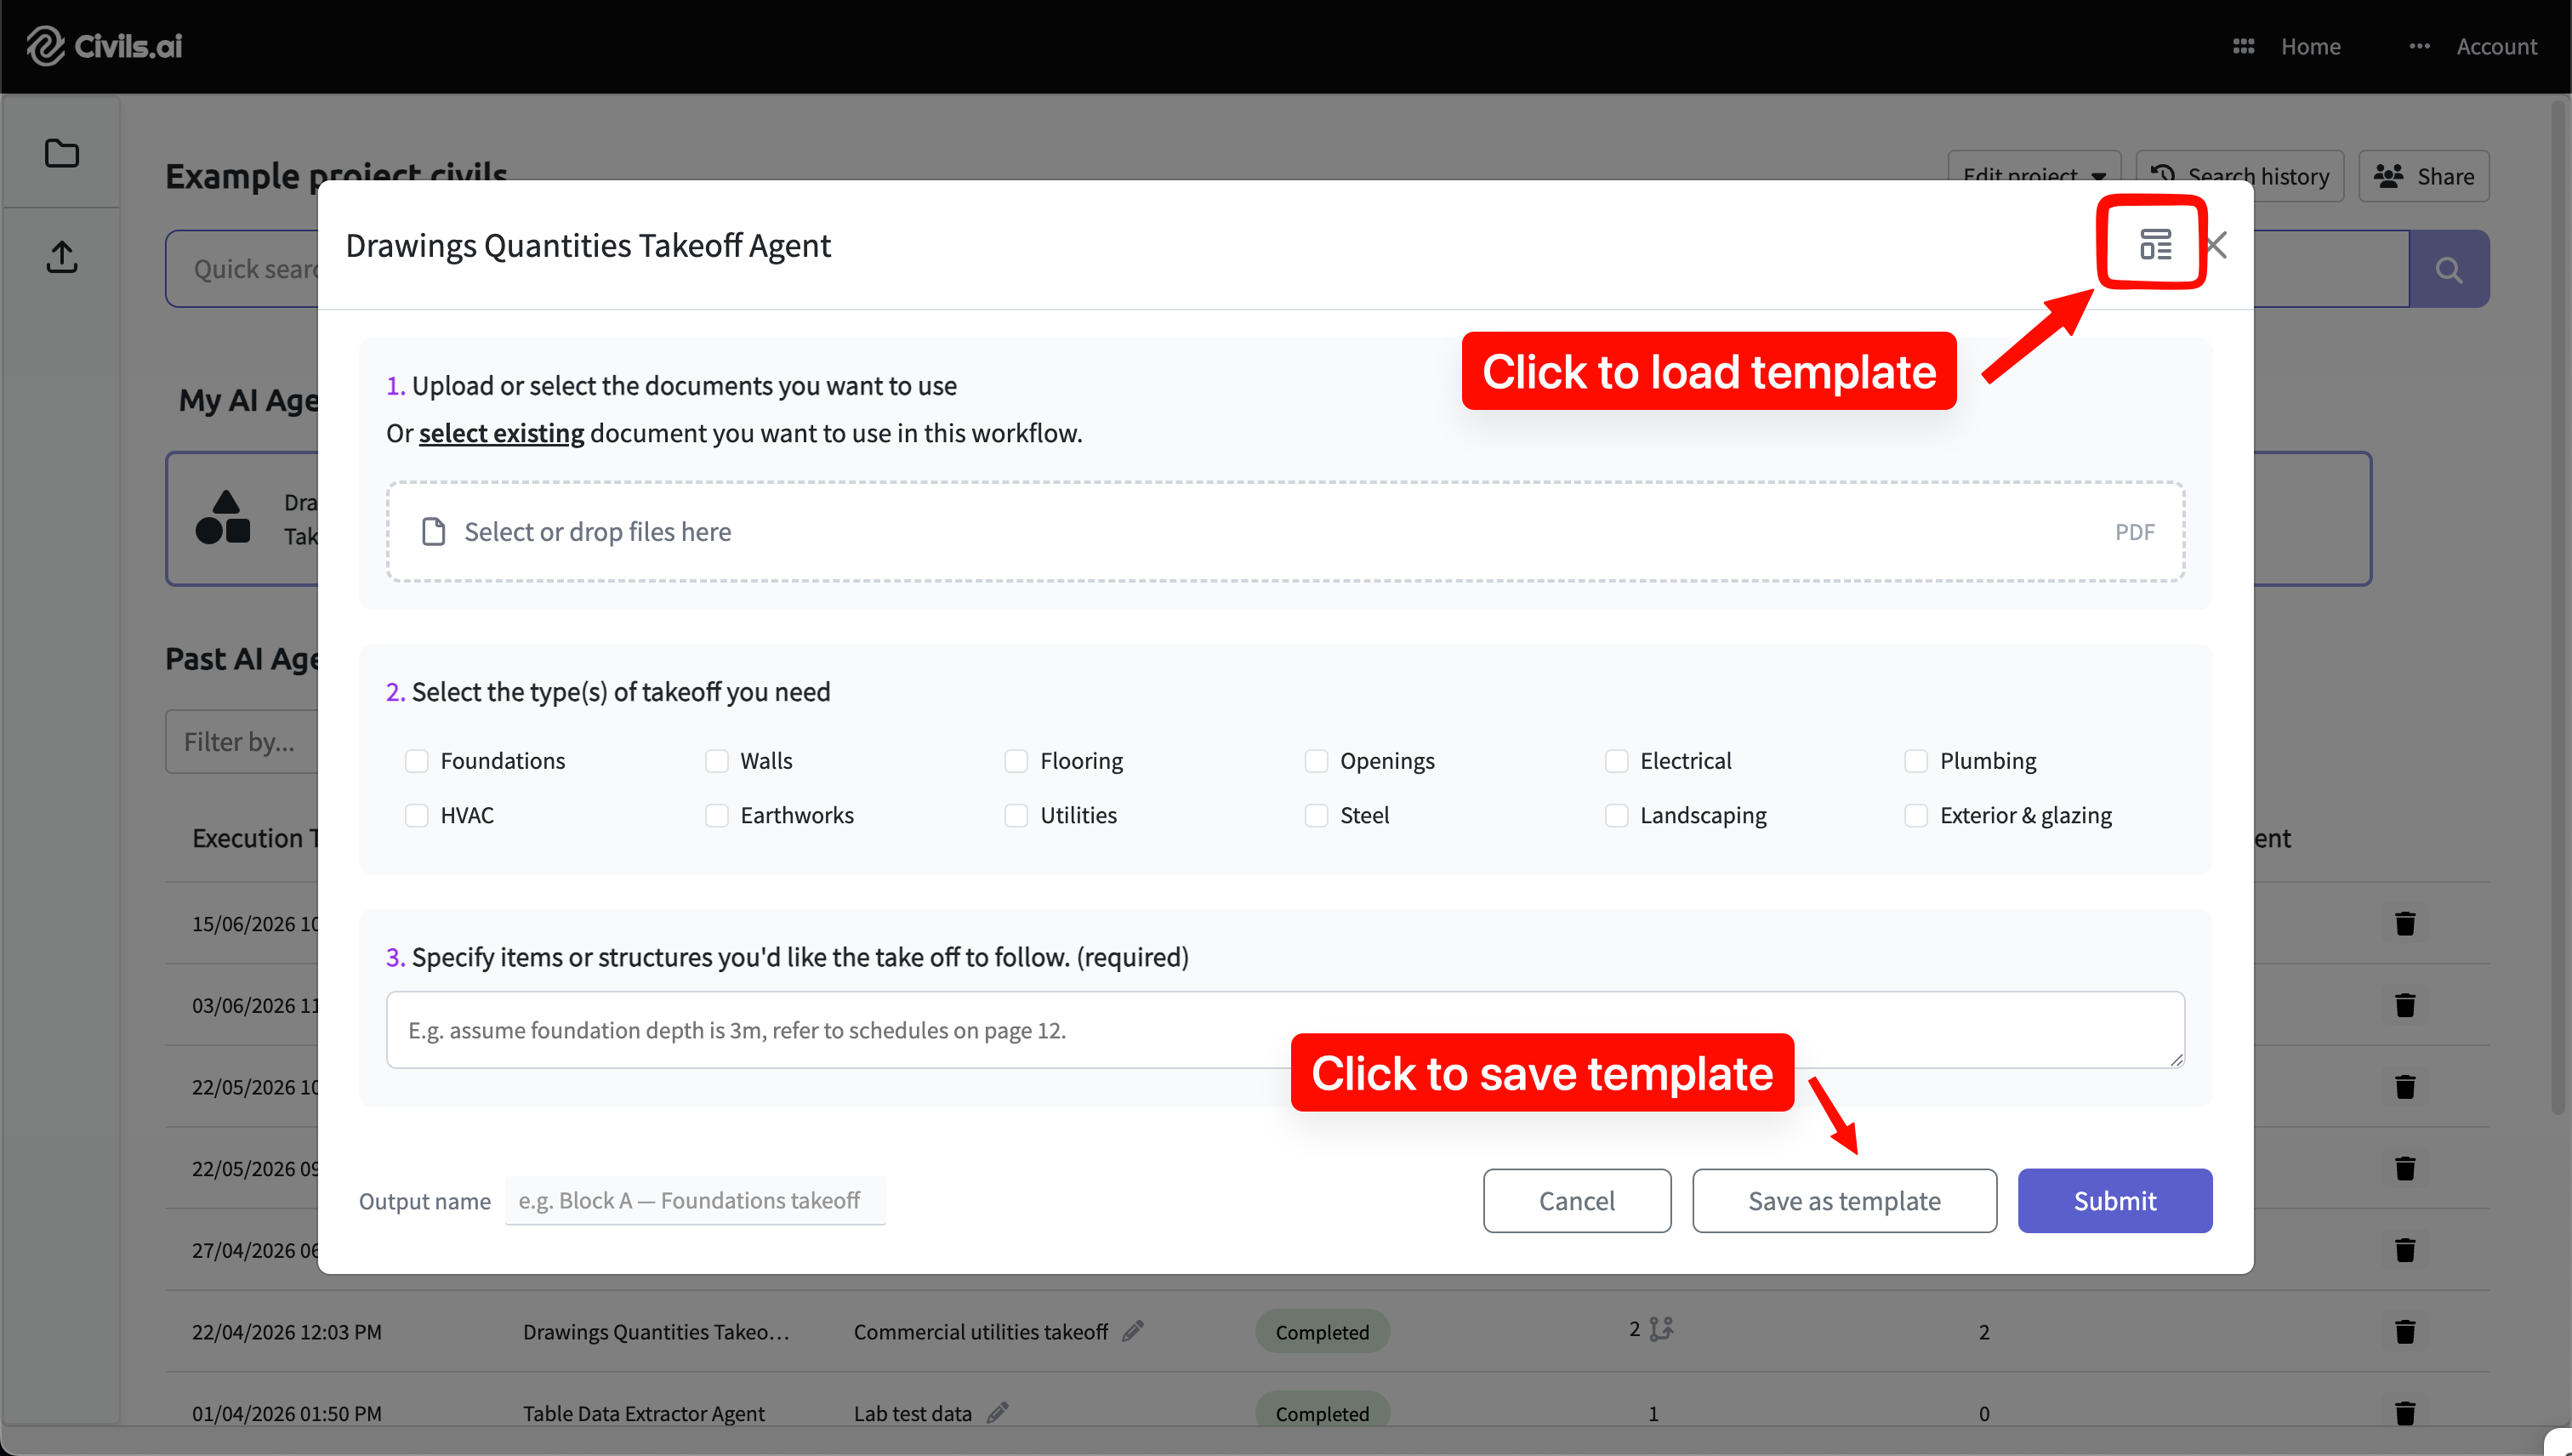
Task: Check the Utilities takeoff checkbox
Action: 1016,815
